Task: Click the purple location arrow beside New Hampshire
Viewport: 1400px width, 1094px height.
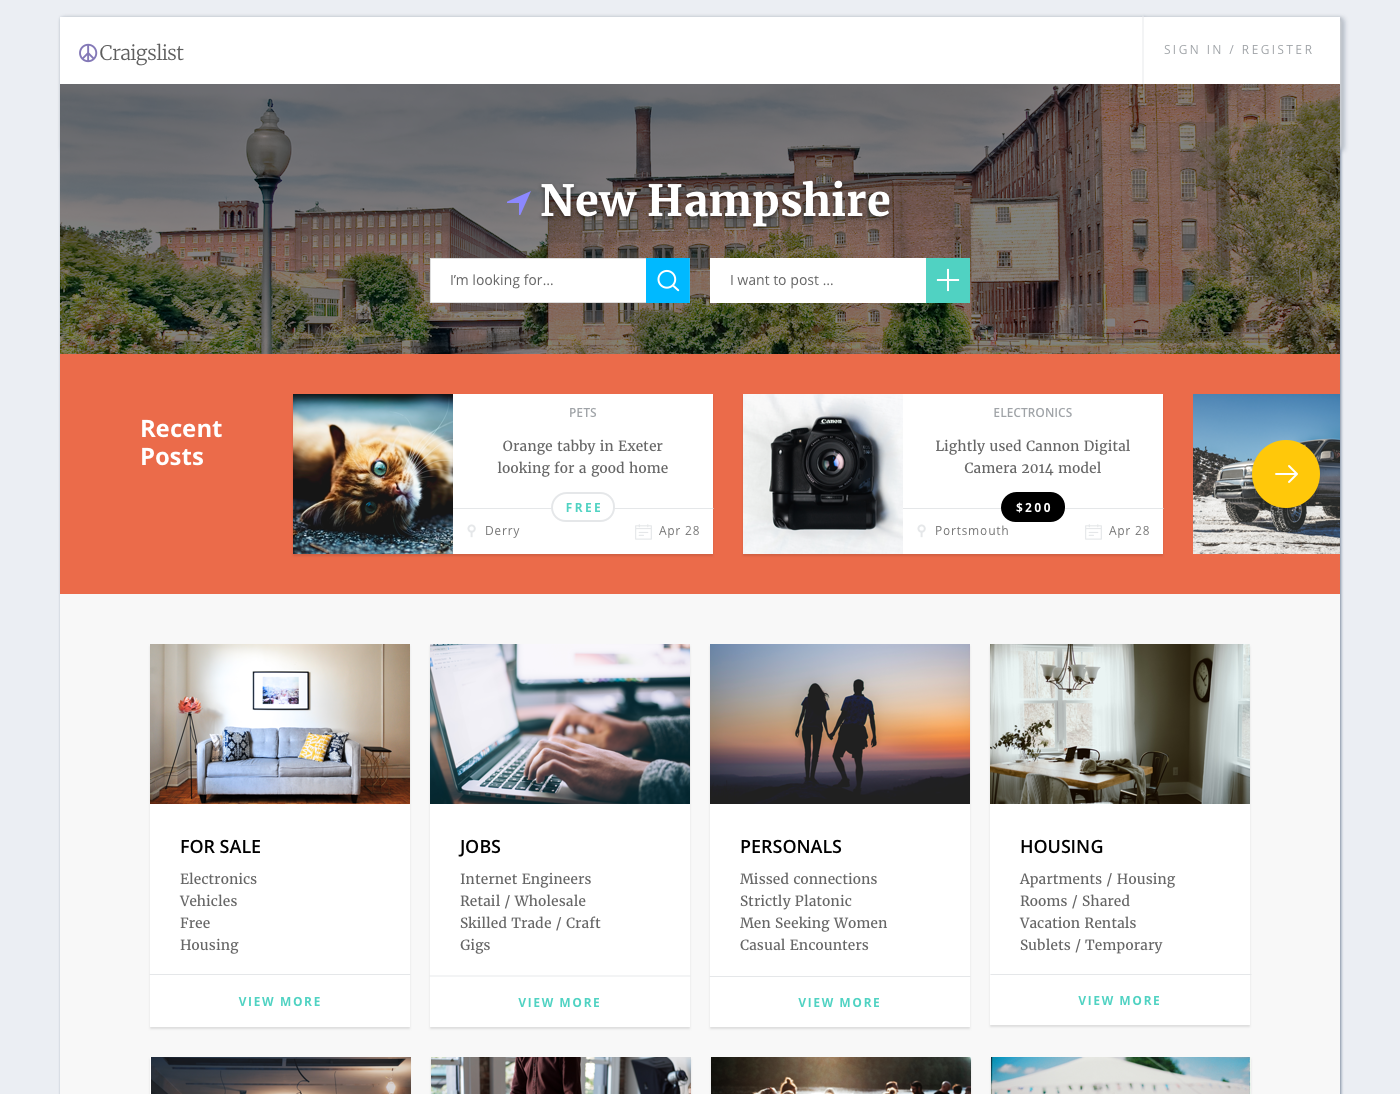Action: click(518, 202)
